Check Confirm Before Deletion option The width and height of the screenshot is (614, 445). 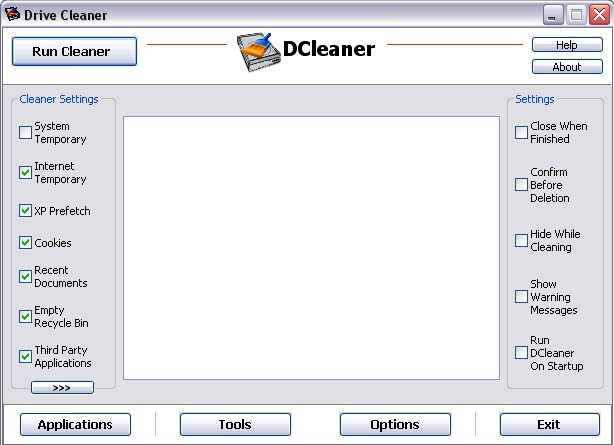(521, 185)
